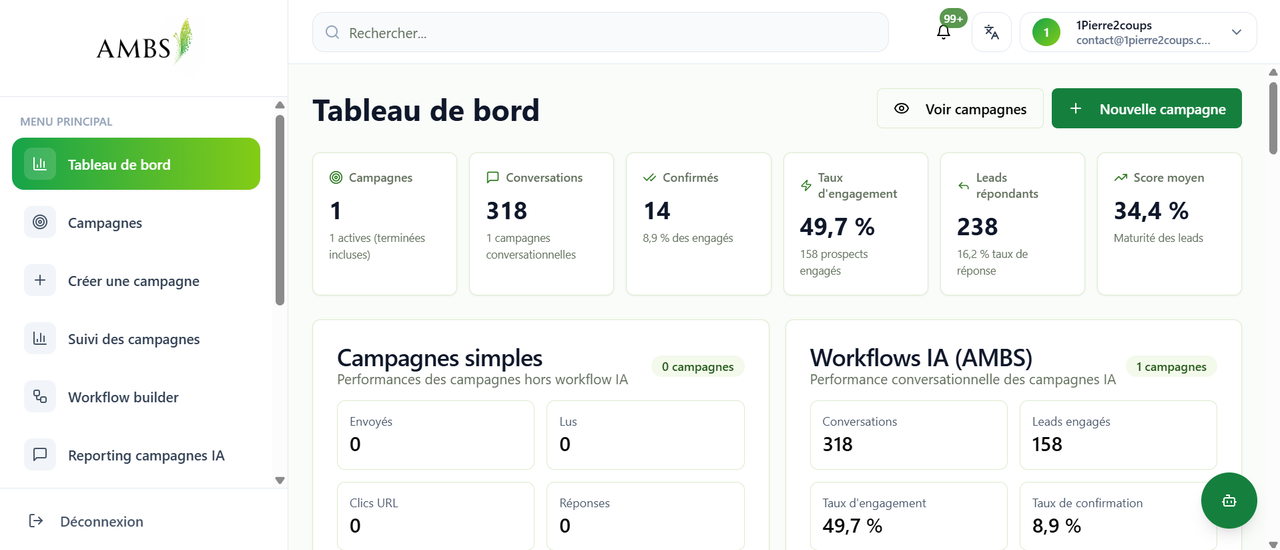Click the target icon on Campagnes card
The image size is (1280, 550).
click(x=336, y=177)
